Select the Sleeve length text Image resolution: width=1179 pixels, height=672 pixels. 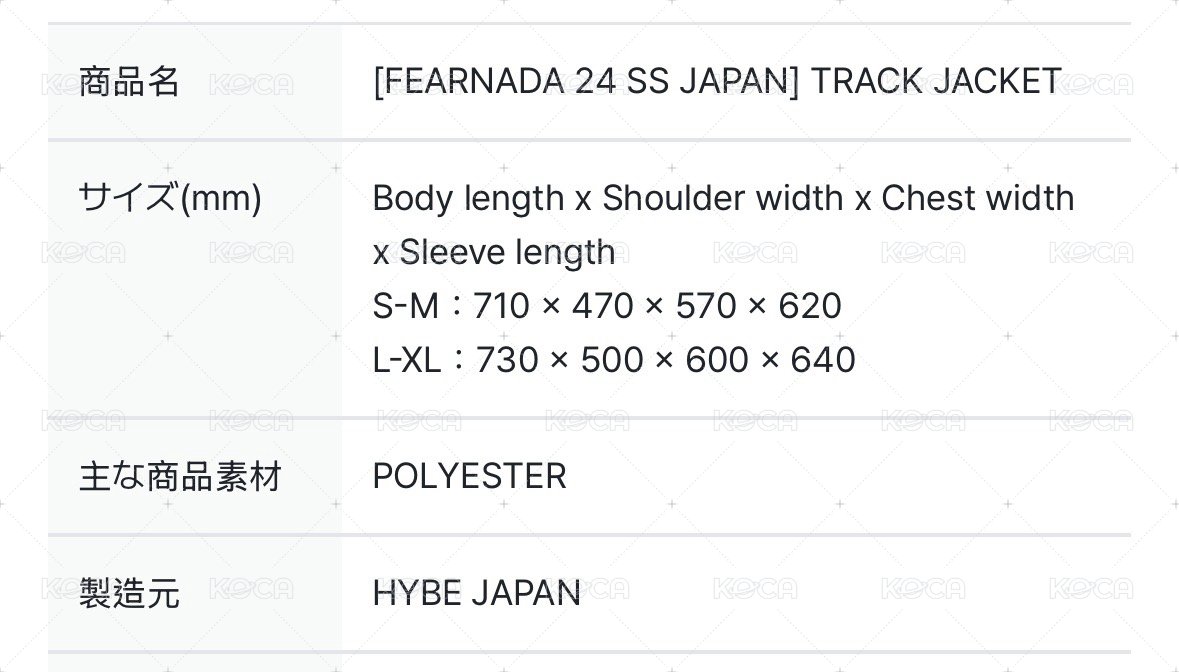(x=507, y=252)
